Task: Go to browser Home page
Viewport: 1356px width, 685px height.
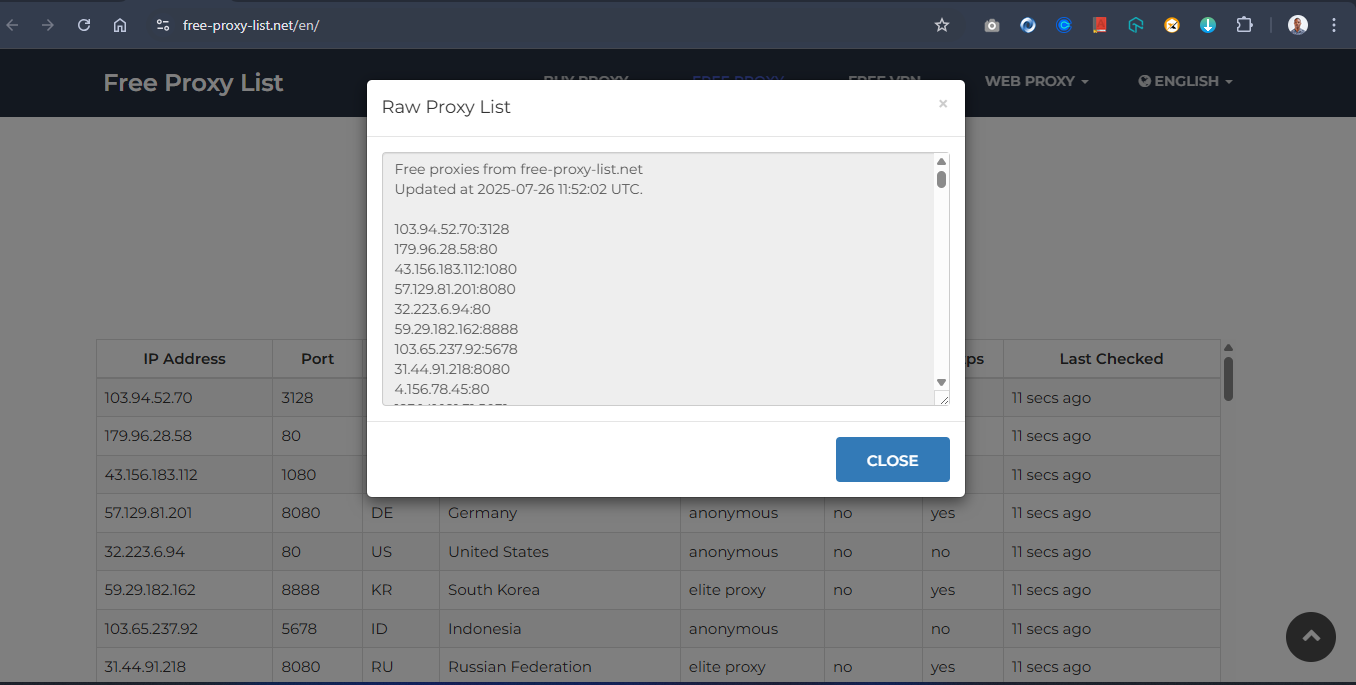Action: pos(120,25)
